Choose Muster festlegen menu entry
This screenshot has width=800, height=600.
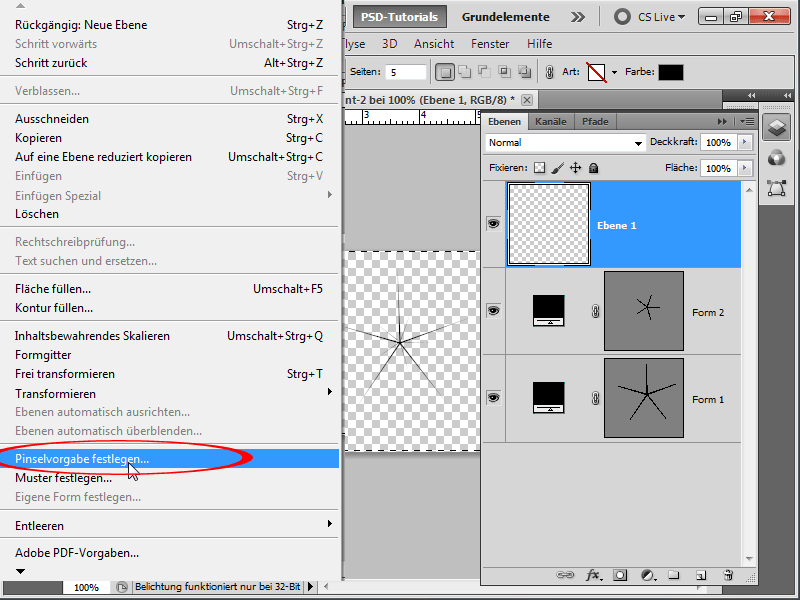click(169, 478)
